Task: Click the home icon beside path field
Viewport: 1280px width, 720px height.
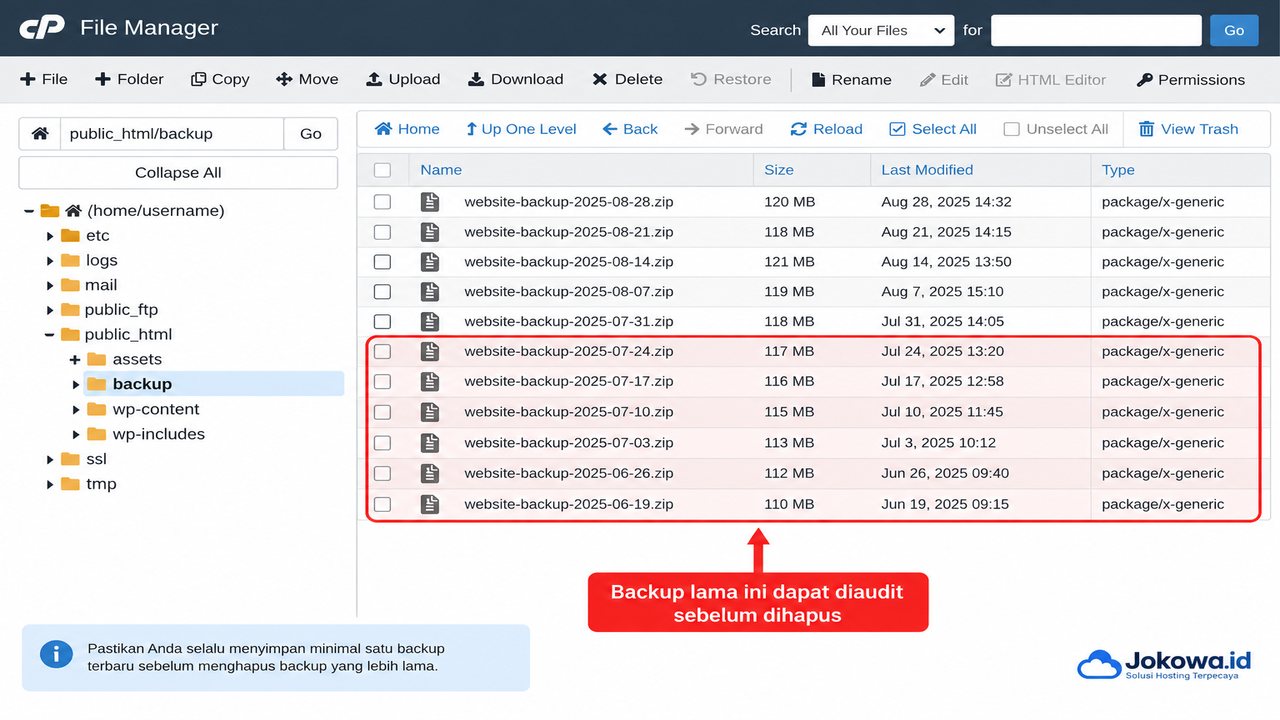Action: click(x=40, y=133)
